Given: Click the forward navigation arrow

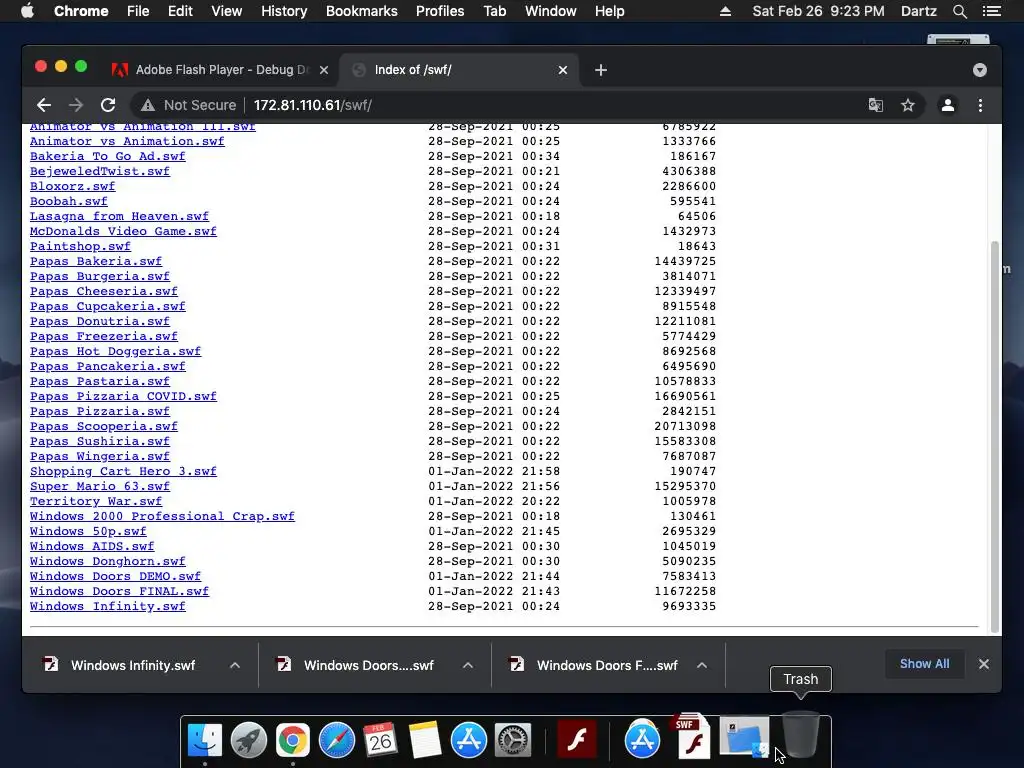Looking at the screenshot, I should tap(76, 105).
